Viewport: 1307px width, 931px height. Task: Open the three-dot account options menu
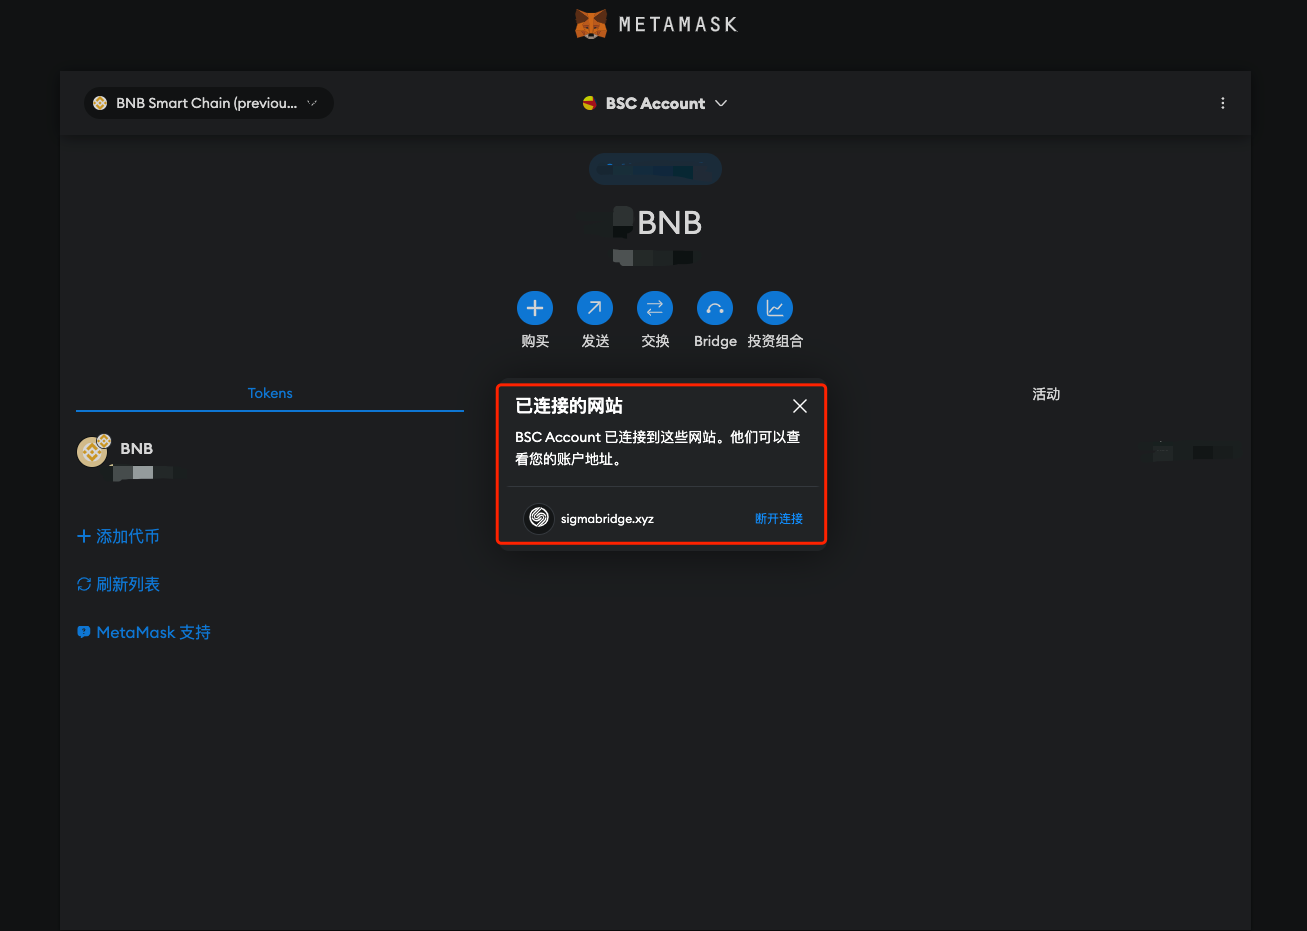[1222, 103]
